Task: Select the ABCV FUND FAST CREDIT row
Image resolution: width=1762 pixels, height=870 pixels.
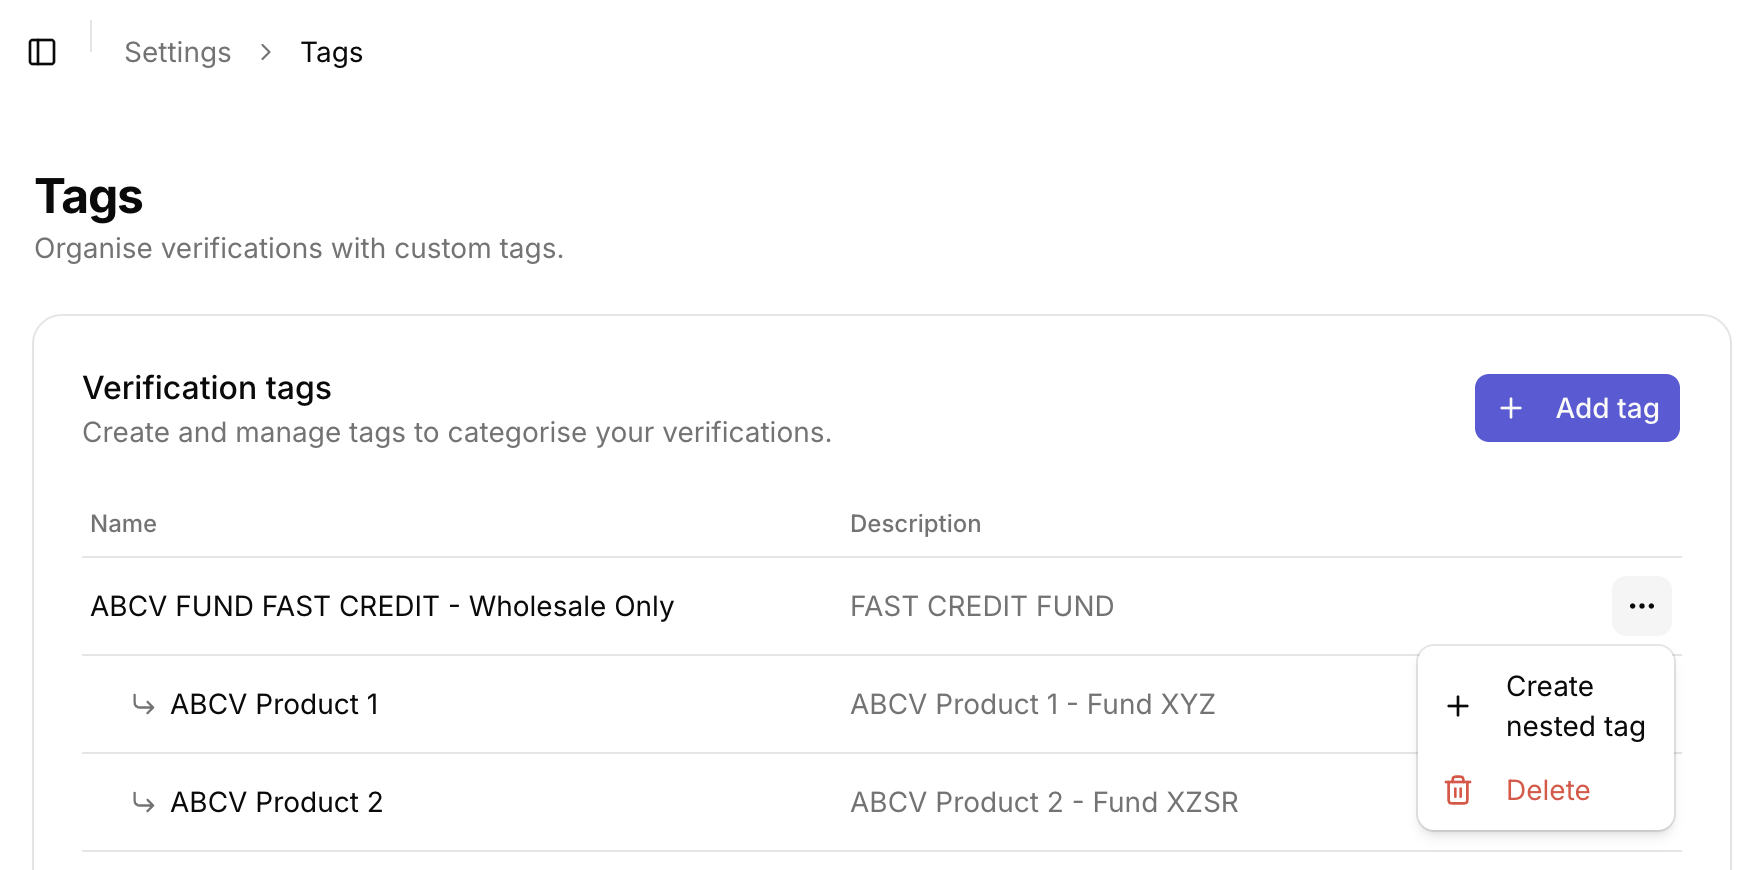Action: [882, 606]
